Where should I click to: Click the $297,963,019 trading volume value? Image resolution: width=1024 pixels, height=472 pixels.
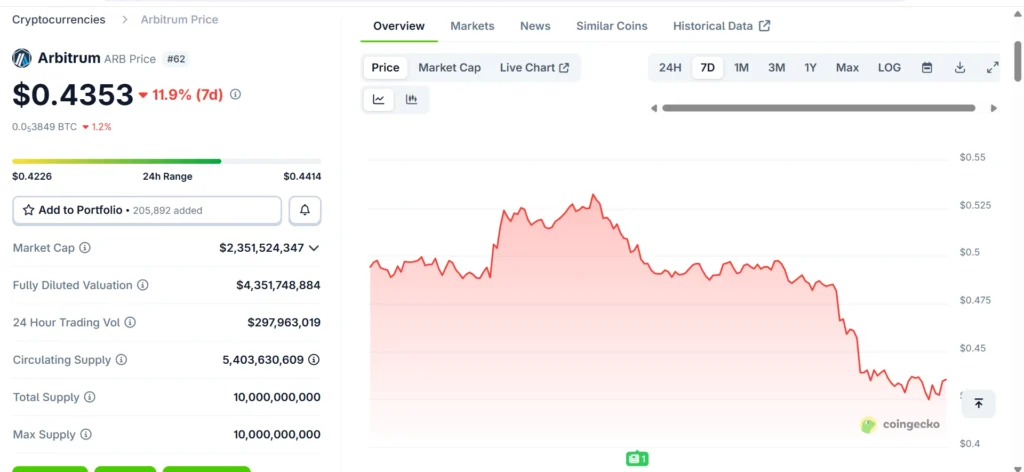pyautogui.click(x=284, y=323)
